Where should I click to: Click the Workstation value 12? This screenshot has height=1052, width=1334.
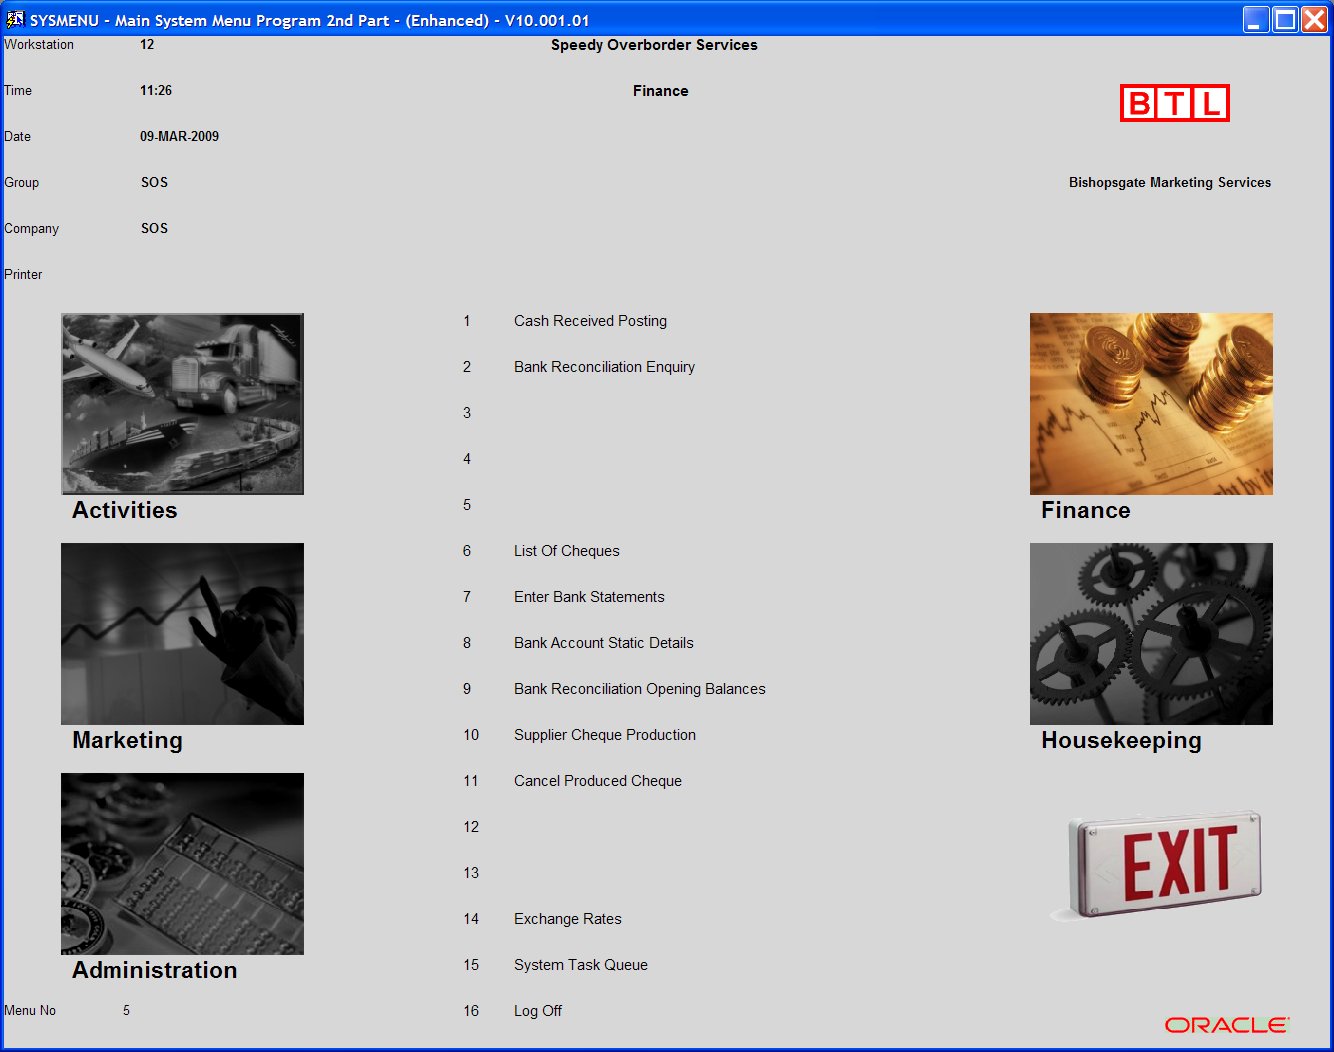tap(147, 44)
